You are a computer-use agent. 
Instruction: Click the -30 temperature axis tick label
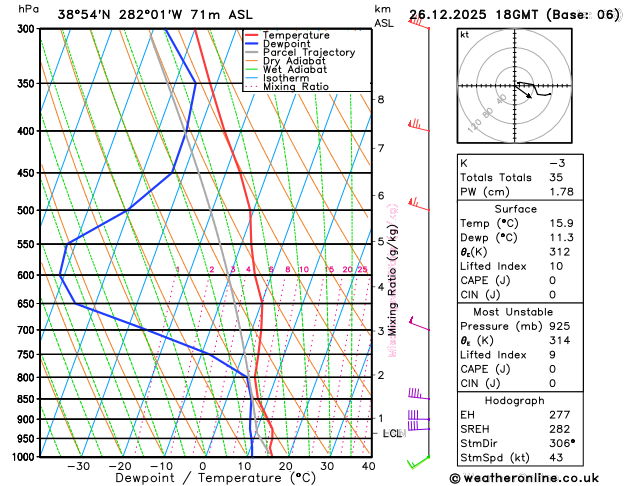coord(78,466)
